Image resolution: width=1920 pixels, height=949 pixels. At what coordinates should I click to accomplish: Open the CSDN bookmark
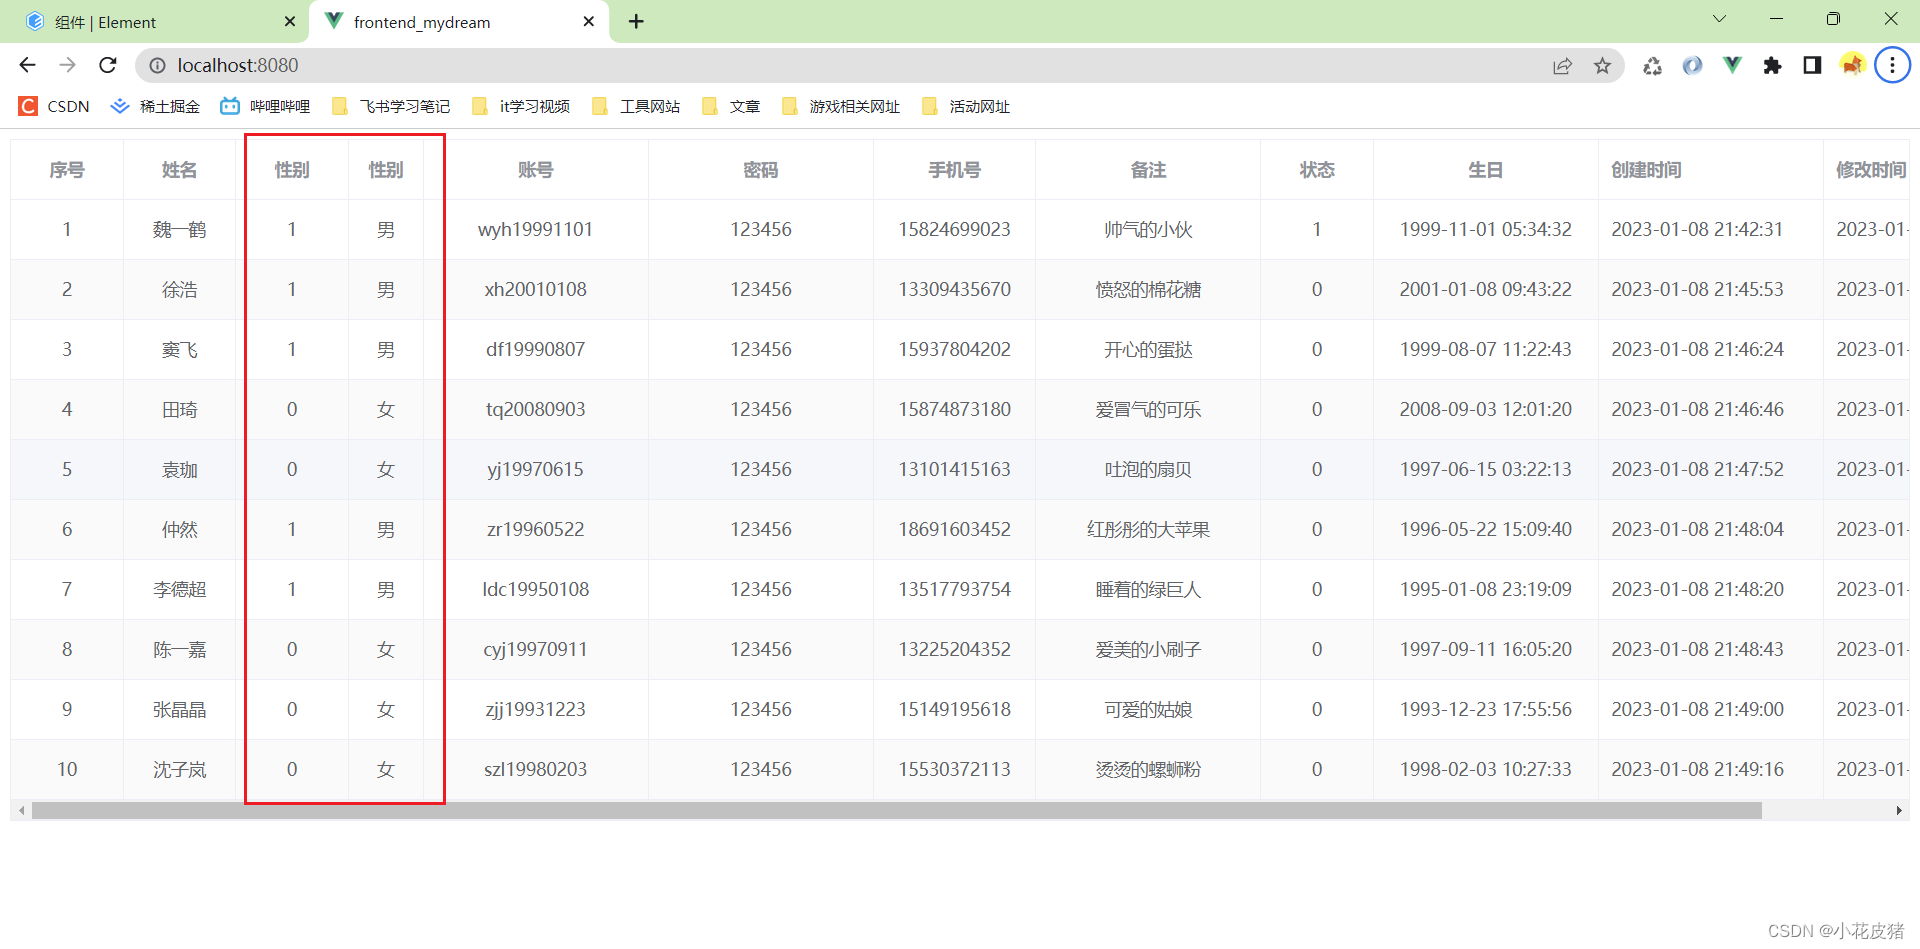pyautogui.click(x=55, y=106)
